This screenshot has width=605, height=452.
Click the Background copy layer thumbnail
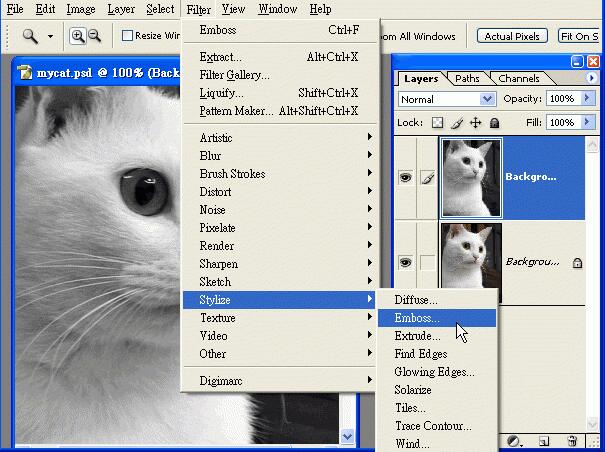[471, 178]
